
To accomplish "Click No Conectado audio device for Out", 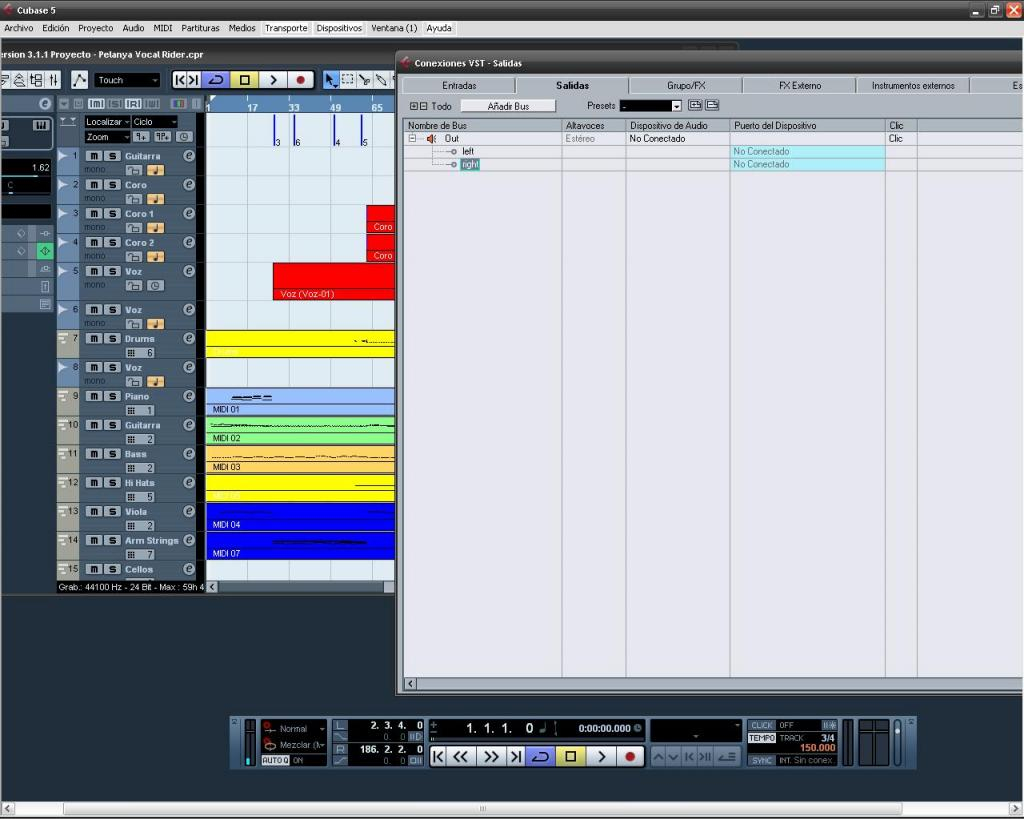I will [x=677, y=138].
